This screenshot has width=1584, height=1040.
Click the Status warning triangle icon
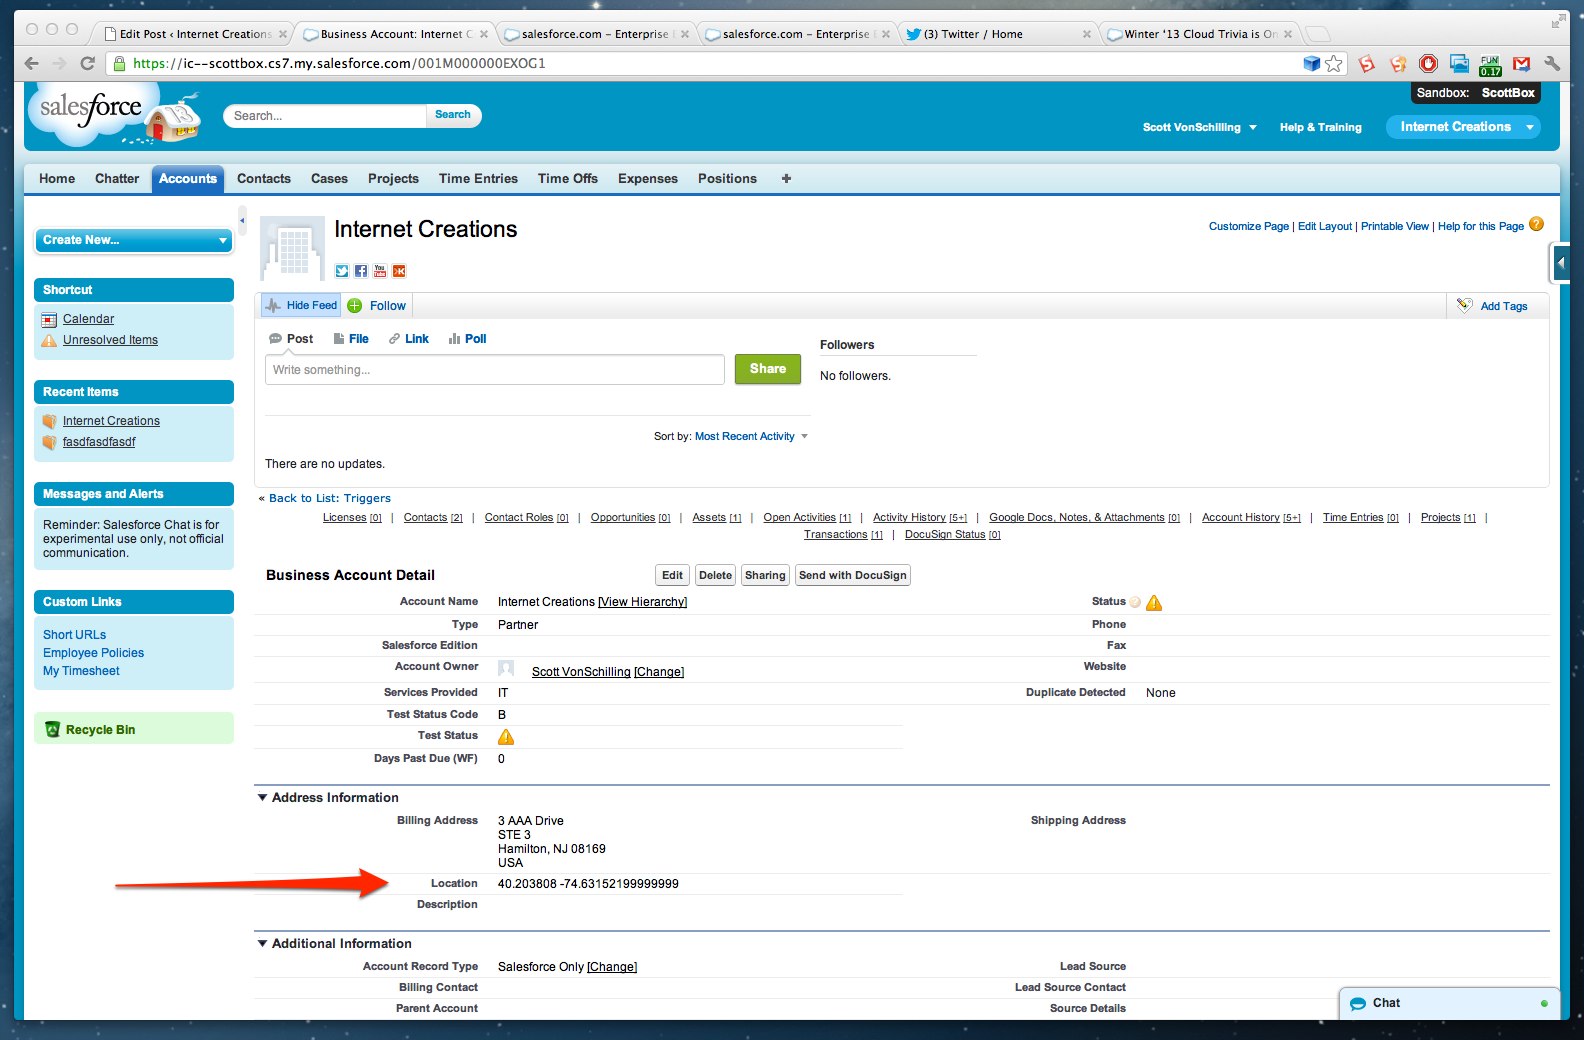[1154, 602]
